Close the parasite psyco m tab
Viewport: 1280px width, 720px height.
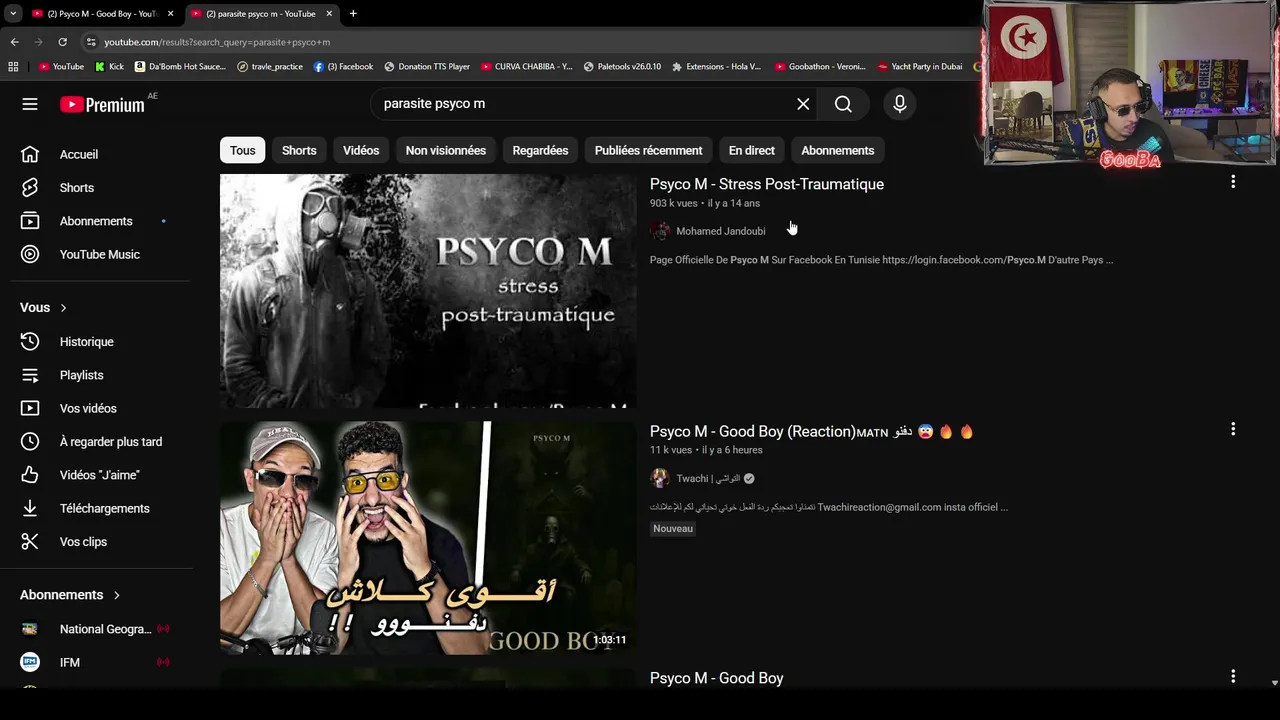tap(329, 14)
